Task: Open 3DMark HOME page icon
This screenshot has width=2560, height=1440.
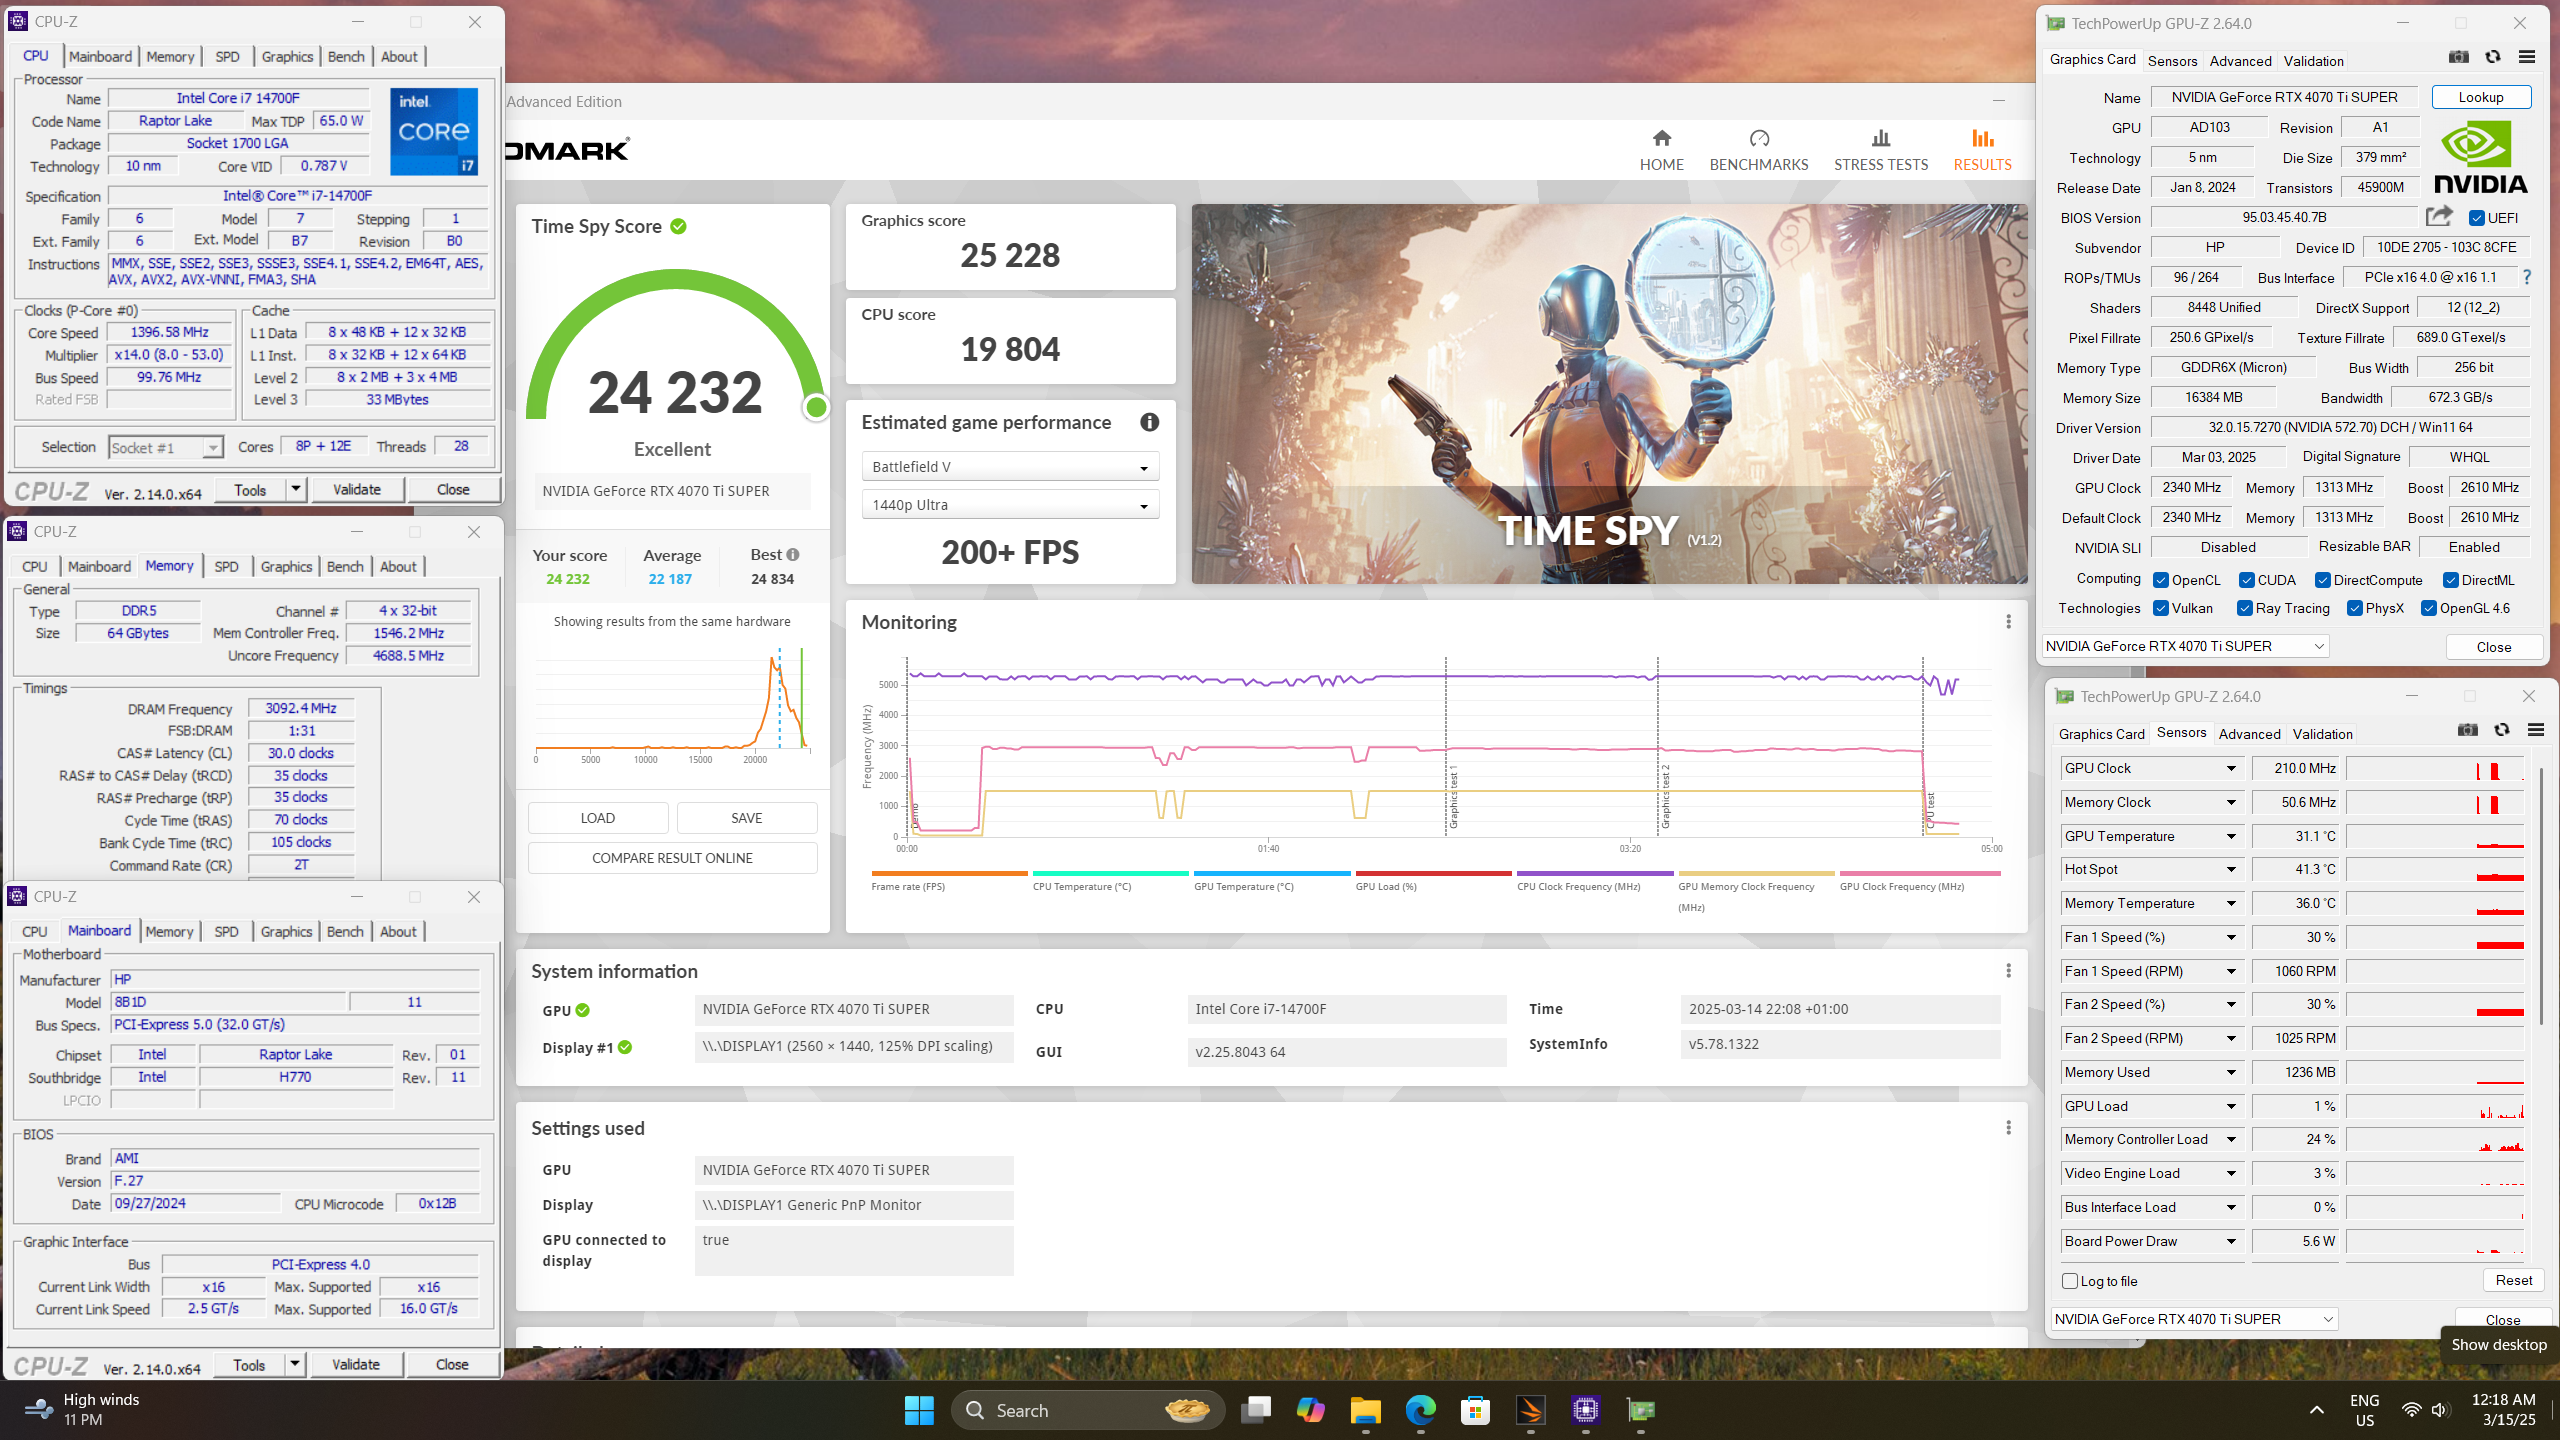Action: [1661, 138]
